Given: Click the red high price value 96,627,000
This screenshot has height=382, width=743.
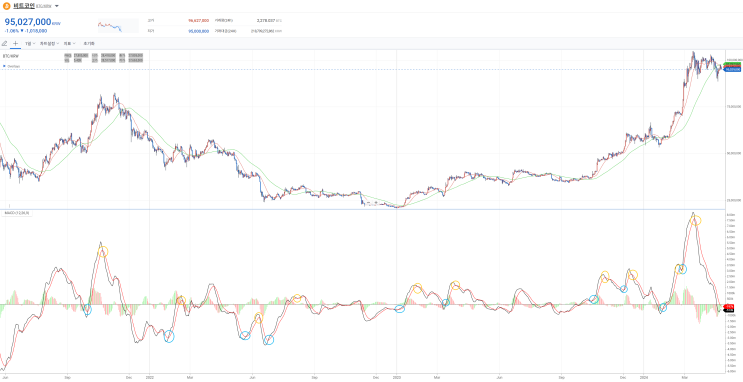Looking at the screenshot, I should tap(199, 21).
